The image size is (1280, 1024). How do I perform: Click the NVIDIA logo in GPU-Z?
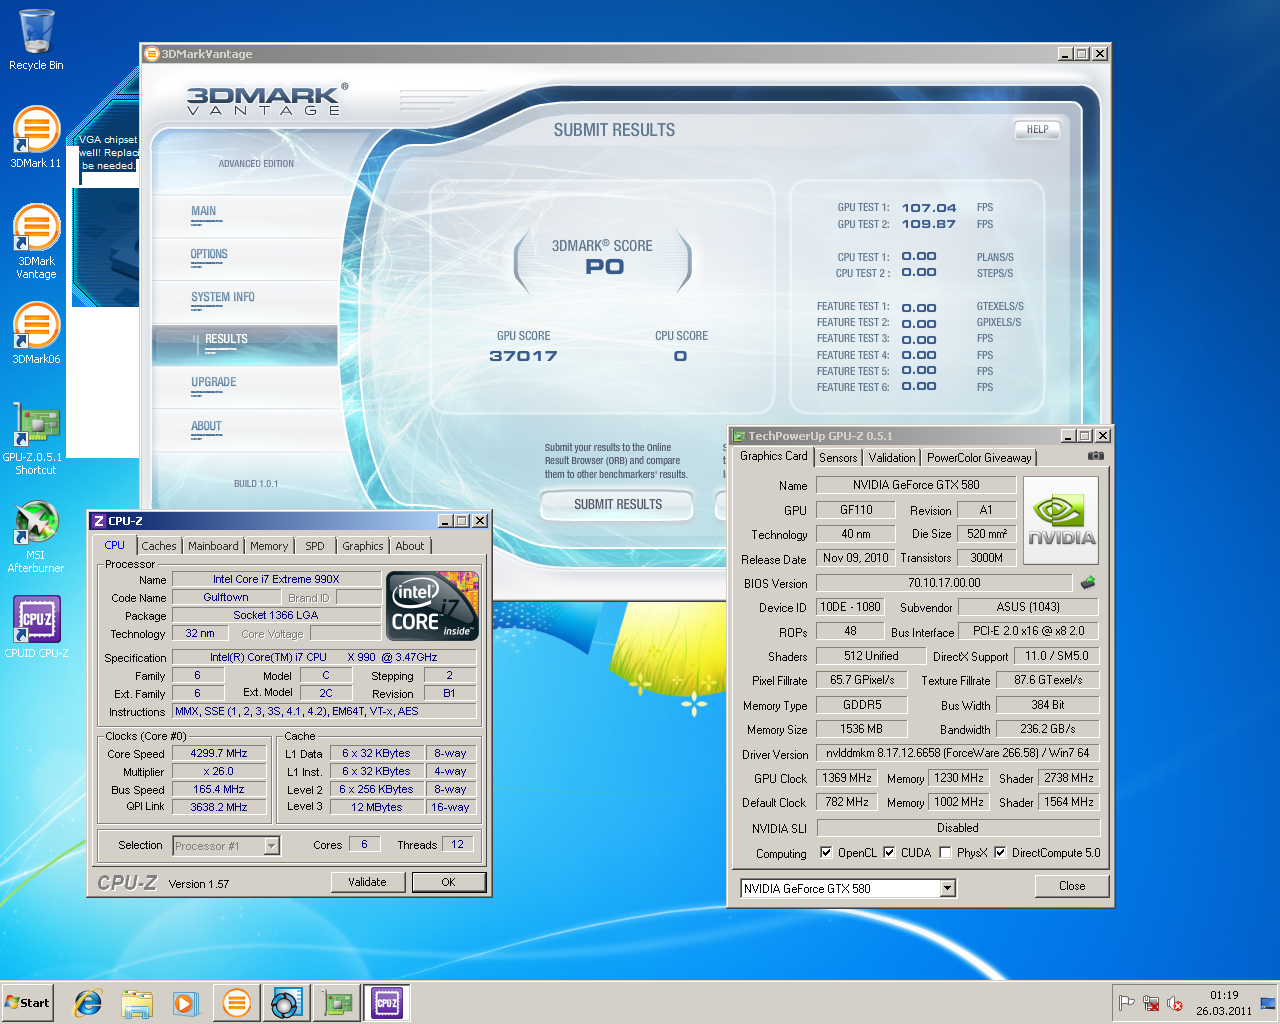1061,521
